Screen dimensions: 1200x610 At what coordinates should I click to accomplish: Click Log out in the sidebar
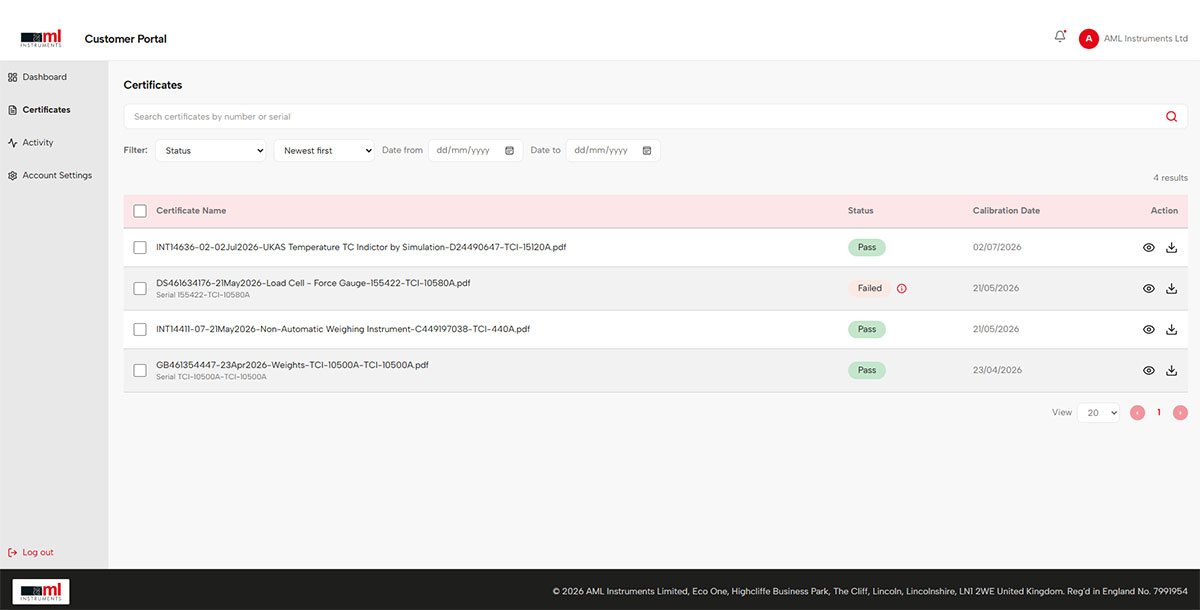pos(31,552)
